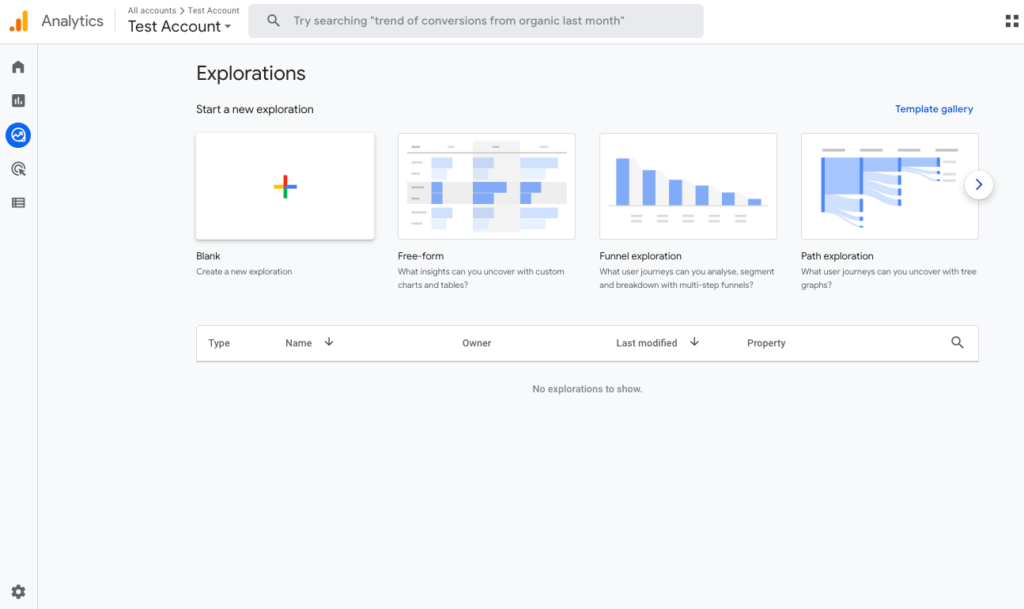Click the 'Start a new exploration' text

click(255, 110)
